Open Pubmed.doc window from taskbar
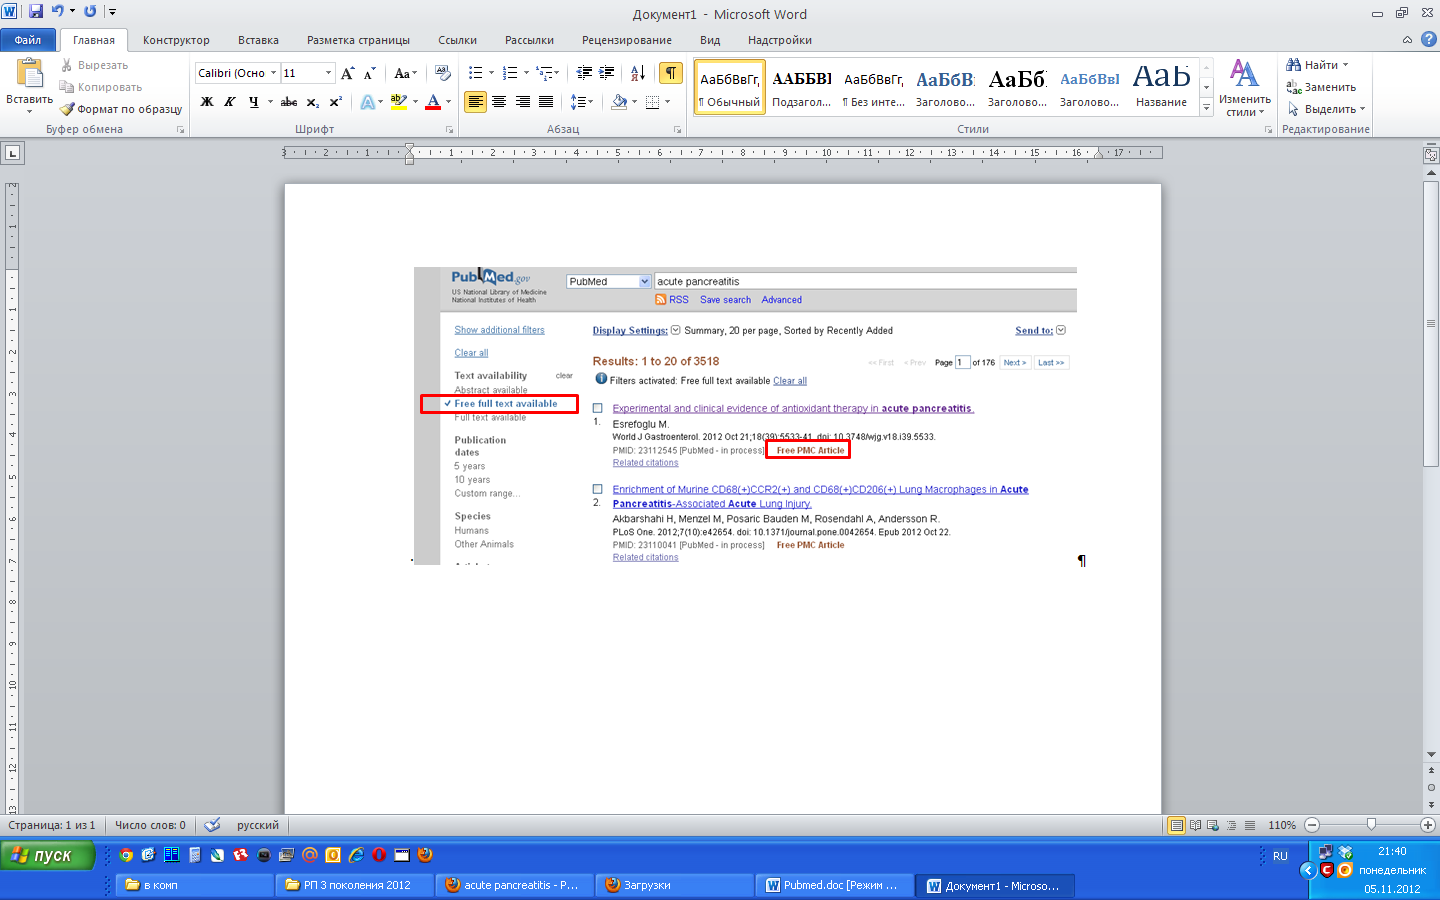This screenshot has width=1440, height=900. click(x=834, y=885)
